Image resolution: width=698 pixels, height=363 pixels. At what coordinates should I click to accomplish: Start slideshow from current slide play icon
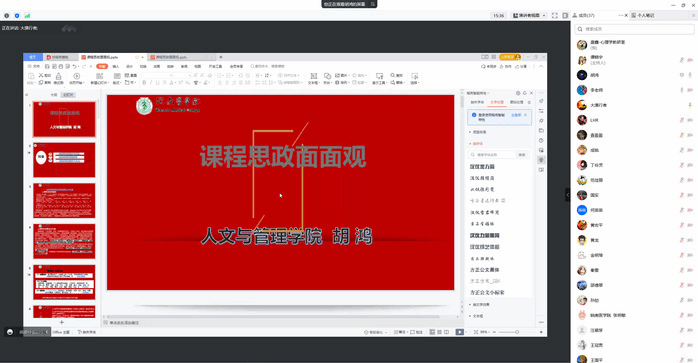tap(77, 76)
